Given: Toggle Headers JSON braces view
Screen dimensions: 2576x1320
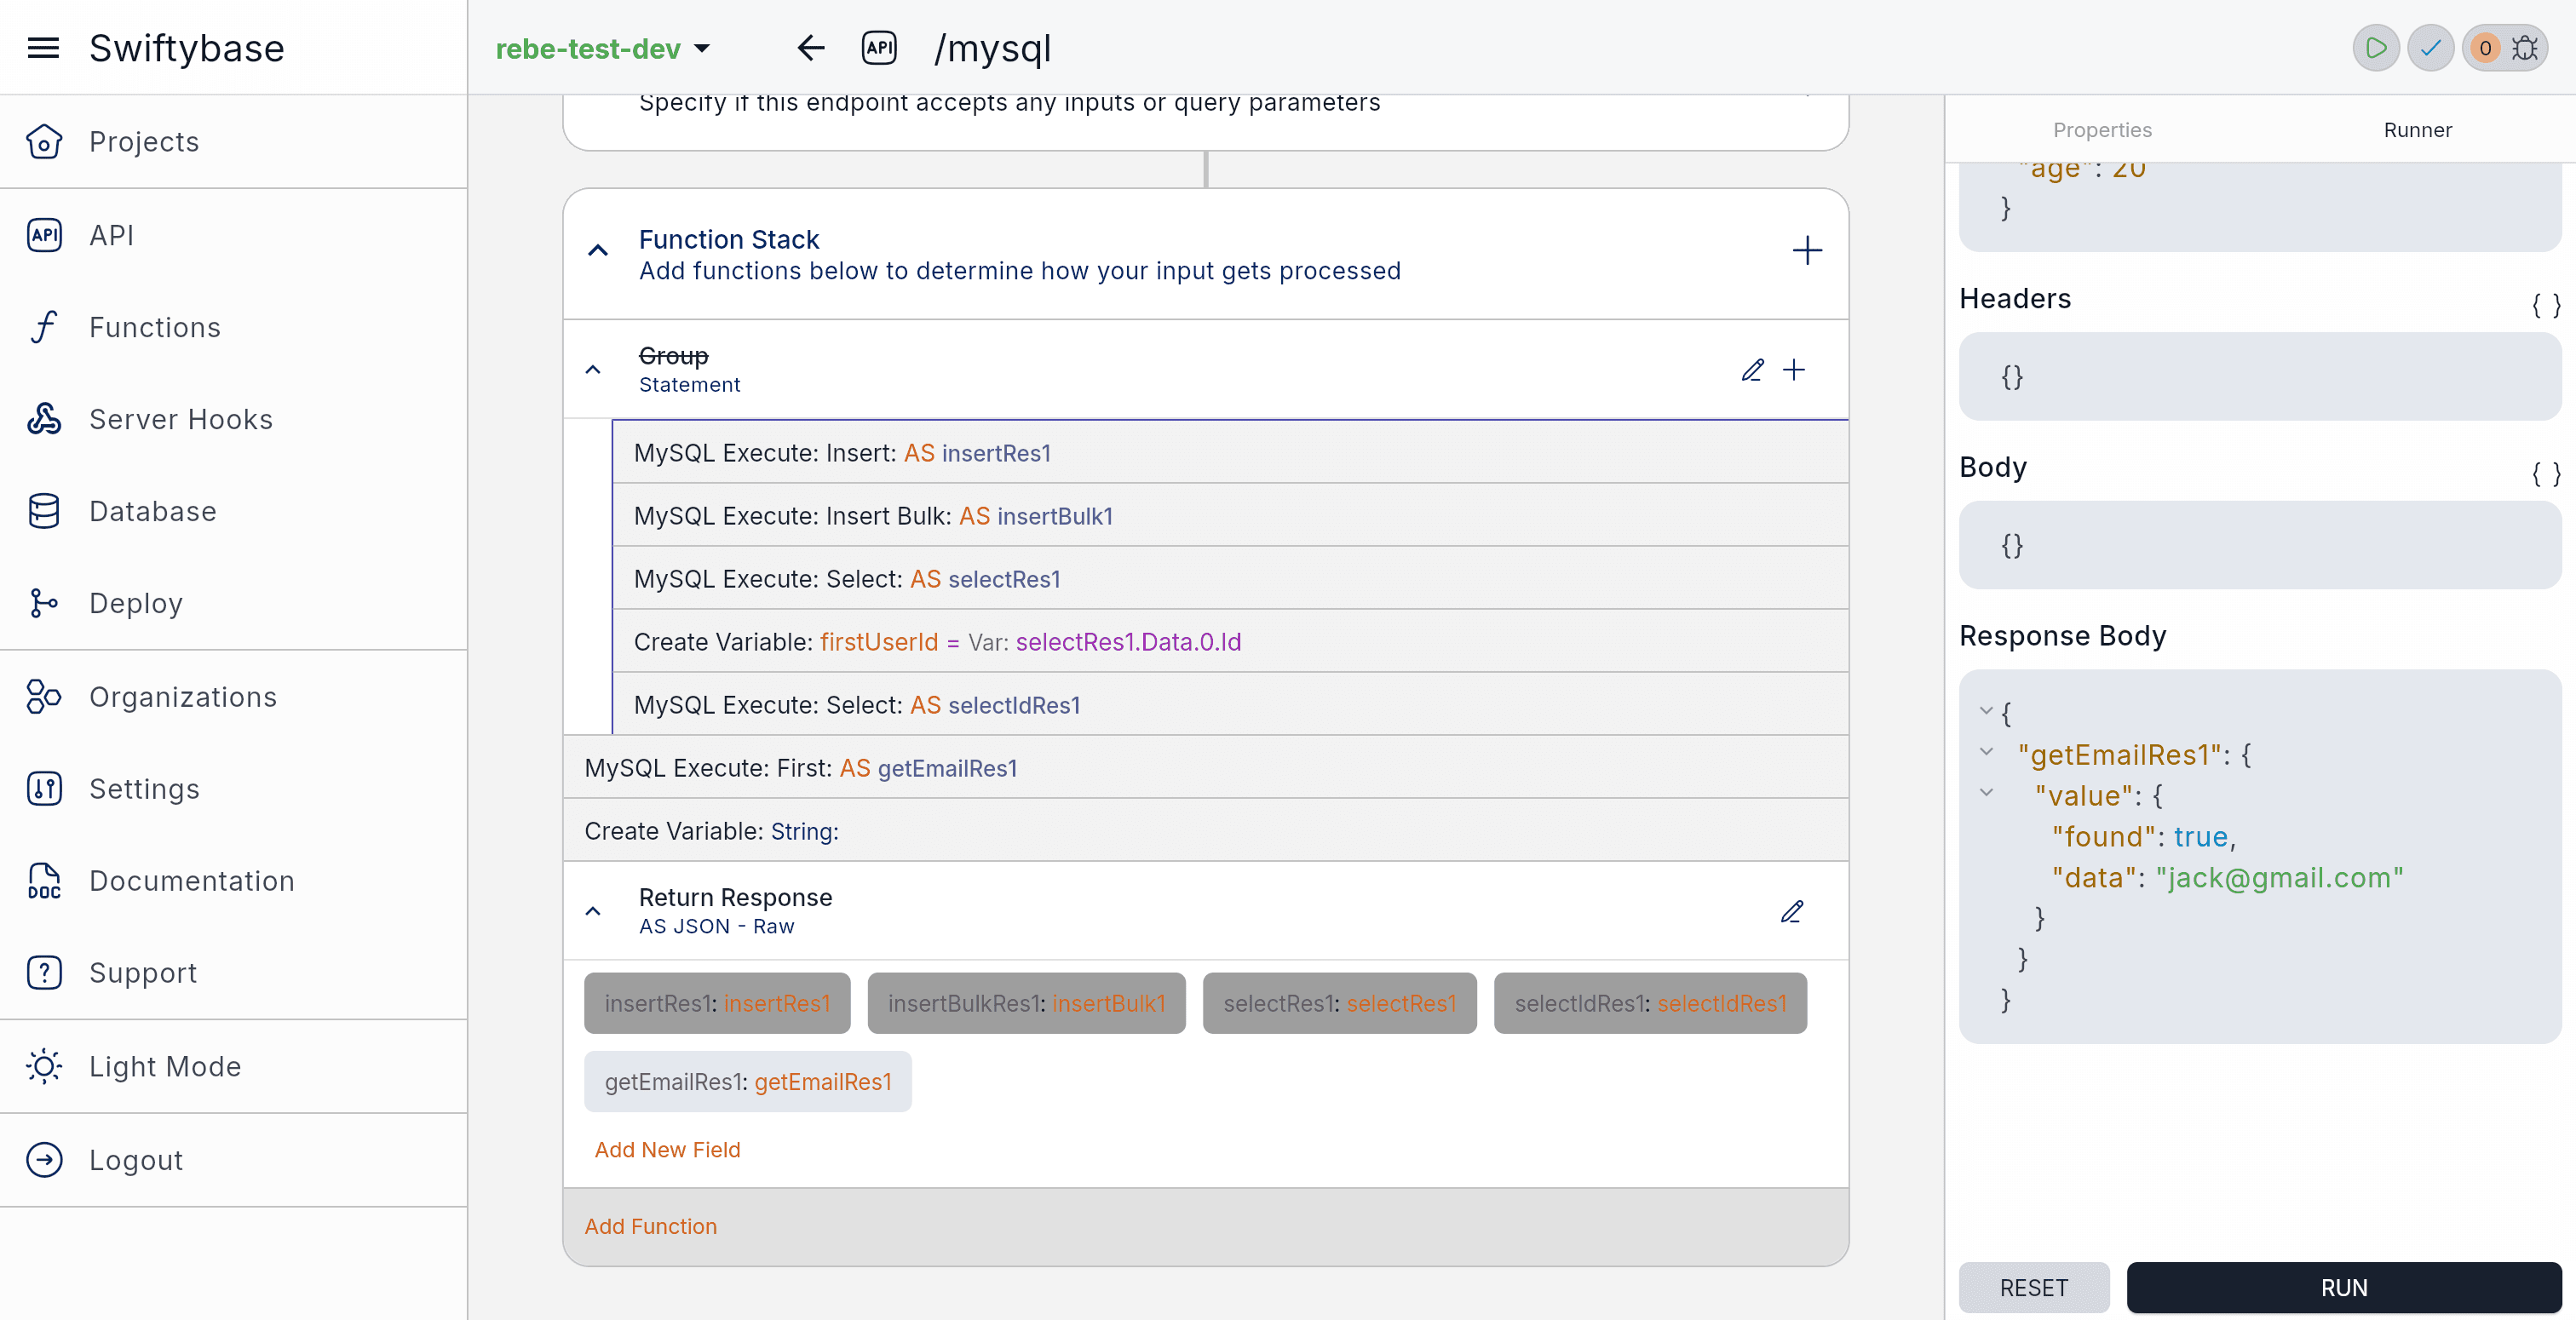Looking at the screenshot, I should [x=2546, y=305].
